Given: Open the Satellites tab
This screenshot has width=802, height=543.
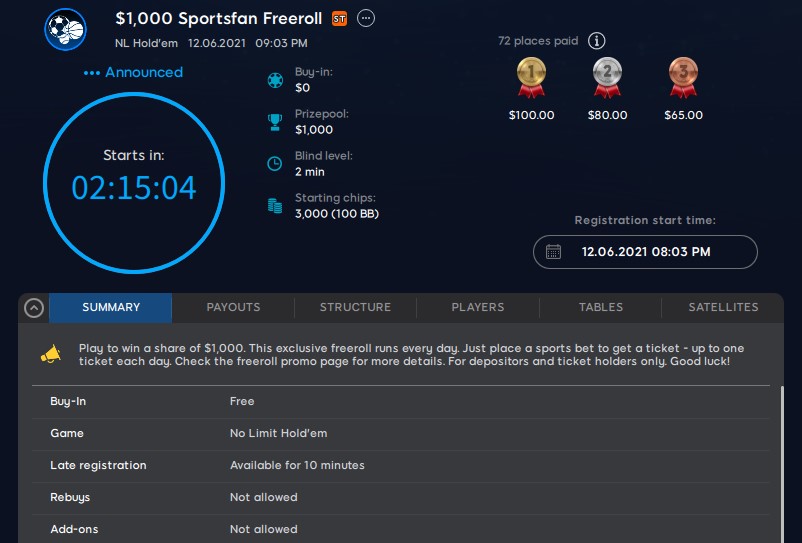Looking at the screenshot, I should 723,307.
